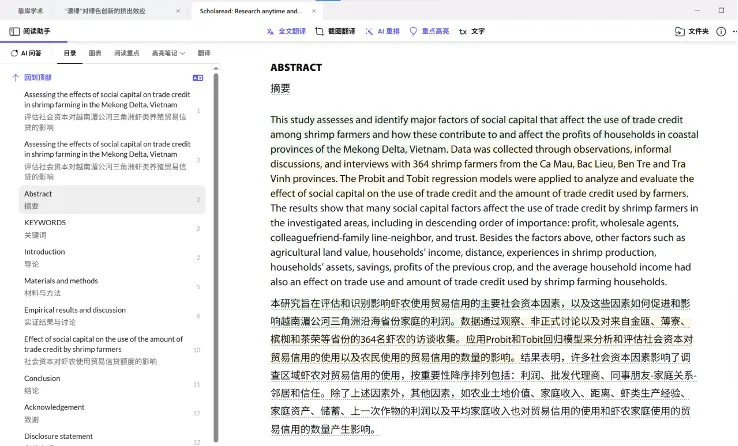Switch to the 阅读重点 tab
The height and width of the screenshot is (446, 738).
126,52
